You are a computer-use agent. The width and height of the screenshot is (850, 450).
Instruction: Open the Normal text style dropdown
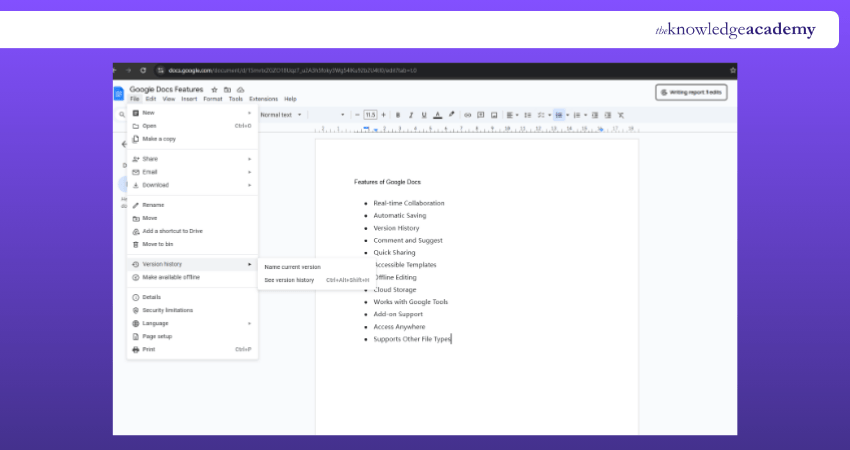click(x=282, y=115)
